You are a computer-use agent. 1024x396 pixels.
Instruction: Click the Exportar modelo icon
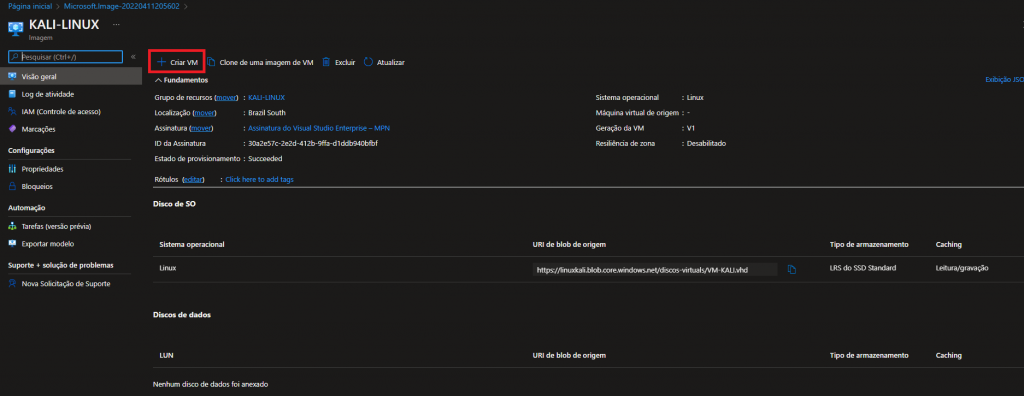(12, 244)
